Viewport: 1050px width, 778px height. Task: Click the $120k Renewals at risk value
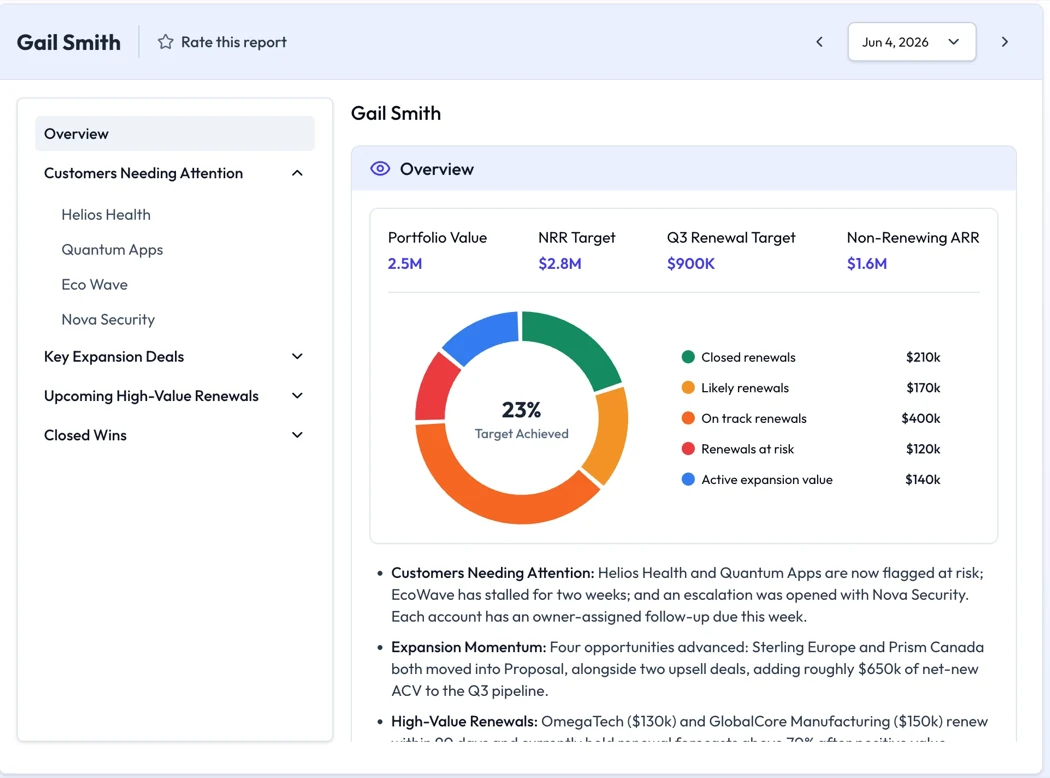pos(923,449)
